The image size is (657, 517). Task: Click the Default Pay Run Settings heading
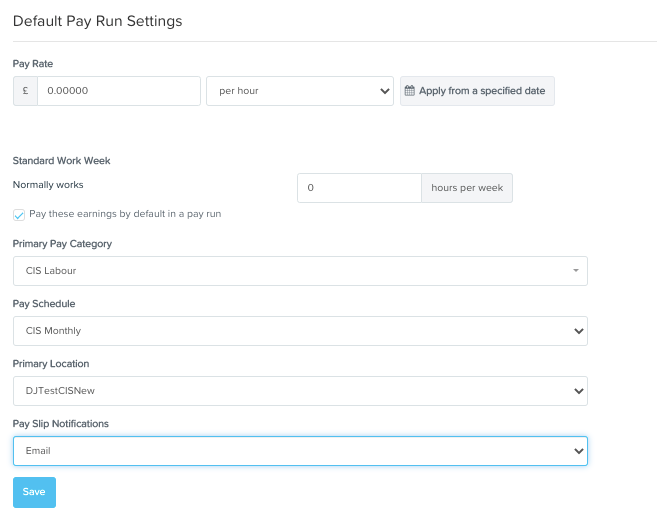click(97, 20)
